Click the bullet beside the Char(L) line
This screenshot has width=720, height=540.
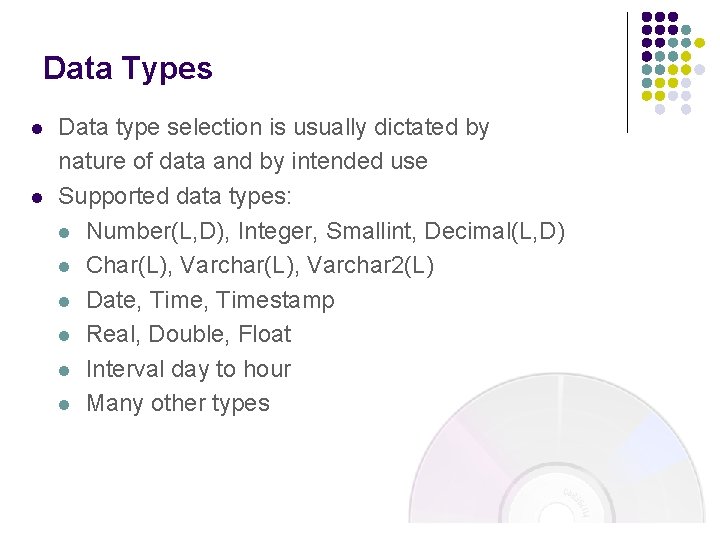click(64, 267)
